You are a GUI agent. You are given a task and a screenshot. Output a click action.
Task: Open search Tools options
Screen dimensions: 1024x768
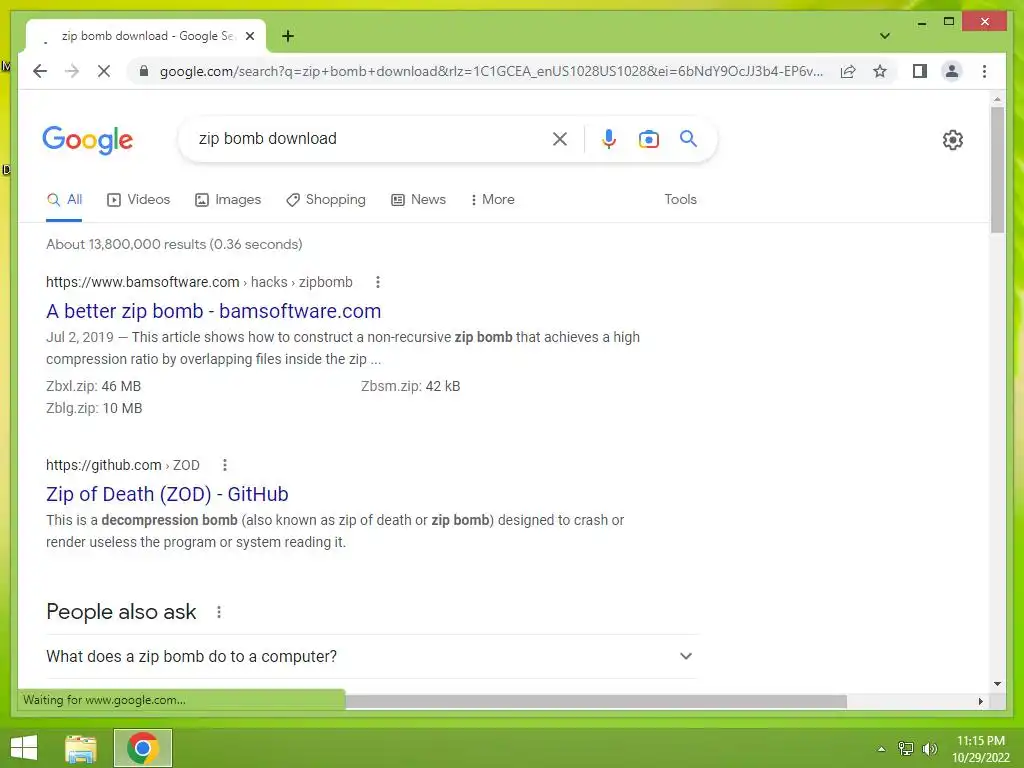point(680,200)
